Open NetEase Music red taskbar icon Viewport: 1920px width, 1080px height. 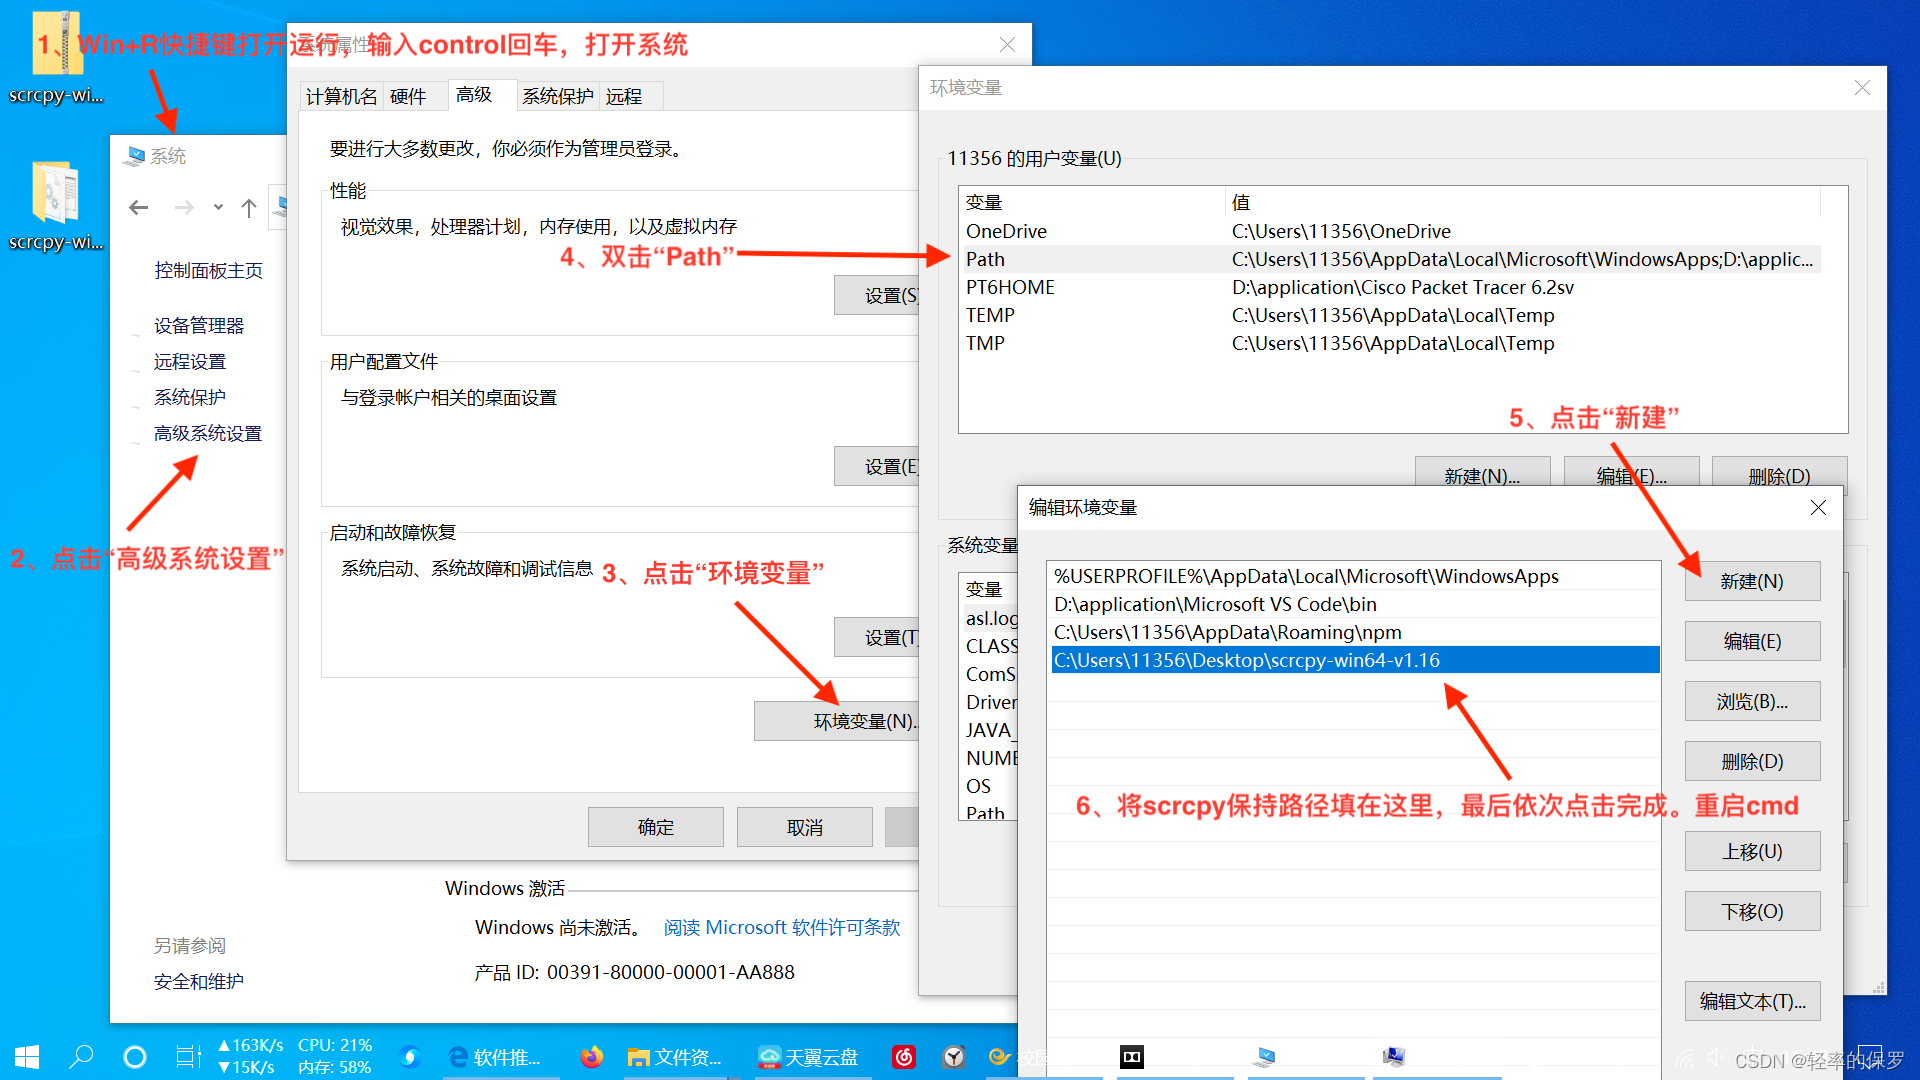[x=903, y=1057]
